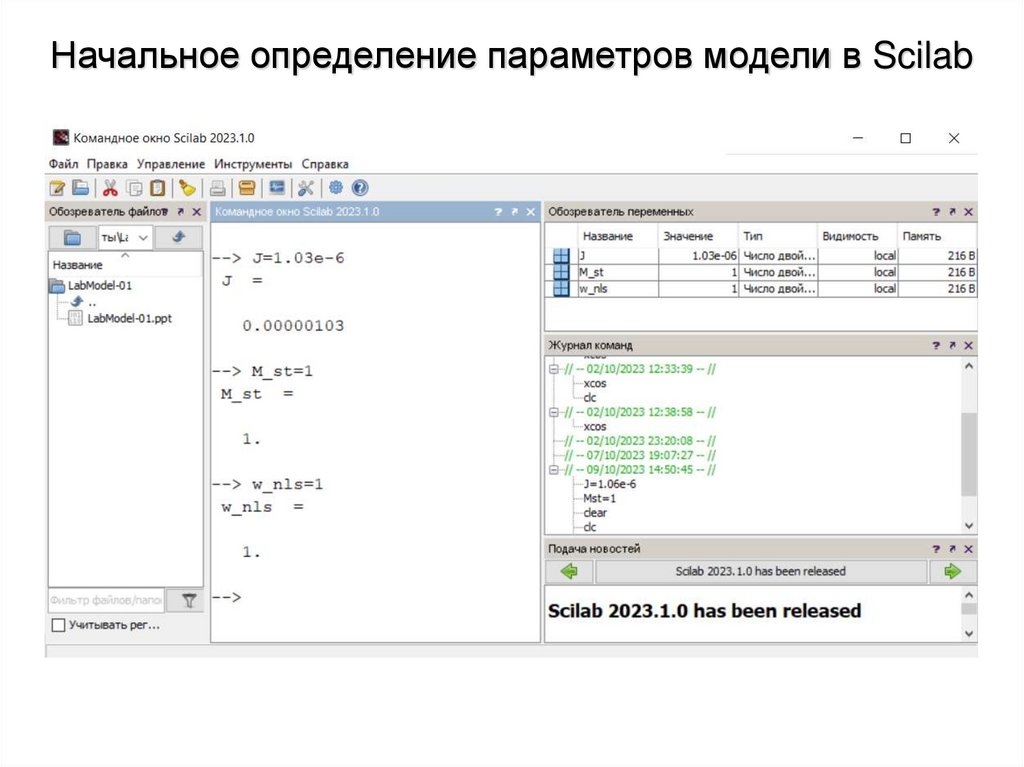Open the Файл menu
Screen dimensions: 1024x767
pos(64,163)
